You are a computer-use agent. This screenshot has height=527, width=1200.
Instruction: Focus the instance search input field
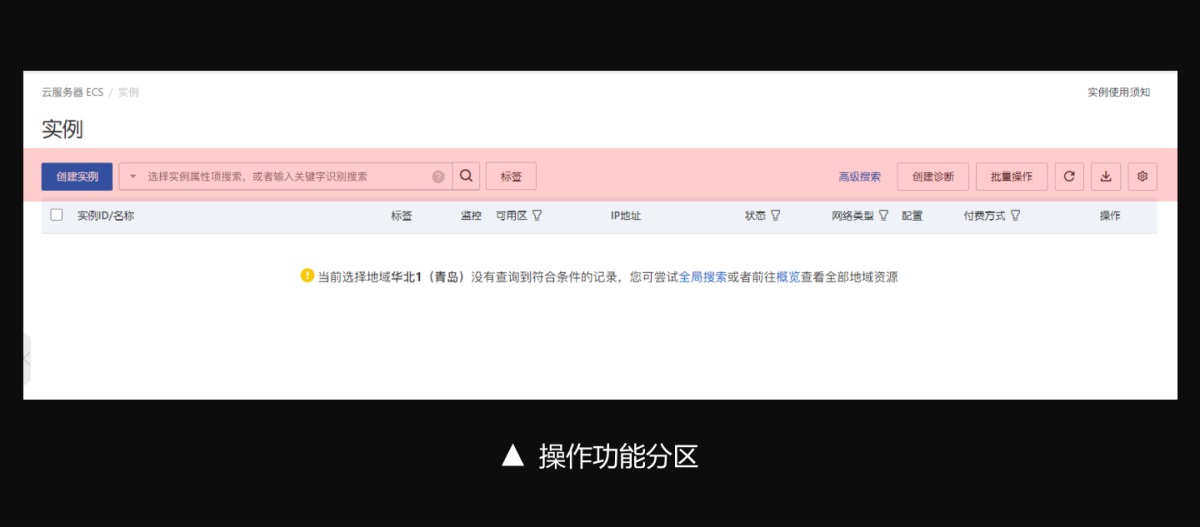pos(285,177)
